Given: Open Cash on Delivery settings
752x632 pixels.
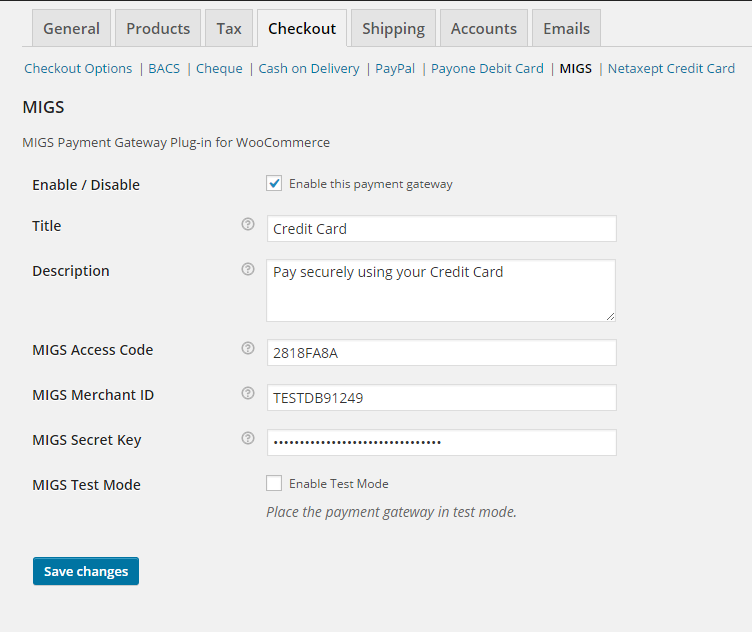Looking at the screenshot, I should coord(309,69).
